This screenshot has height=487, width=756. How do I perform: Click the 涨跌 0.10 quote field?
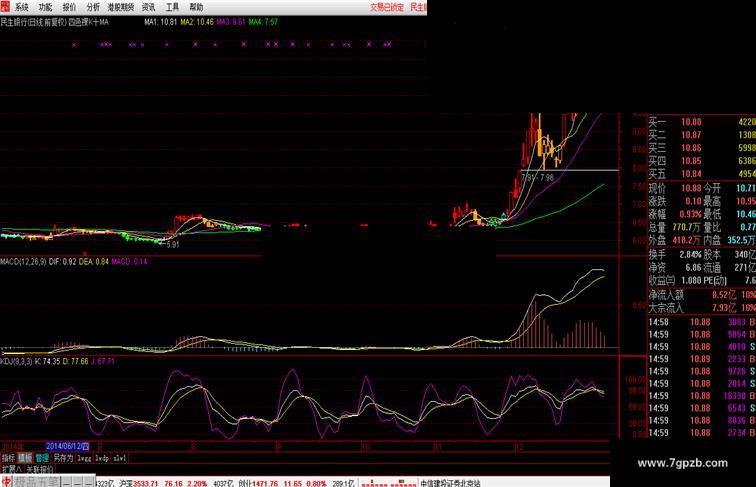pos(675,201)
